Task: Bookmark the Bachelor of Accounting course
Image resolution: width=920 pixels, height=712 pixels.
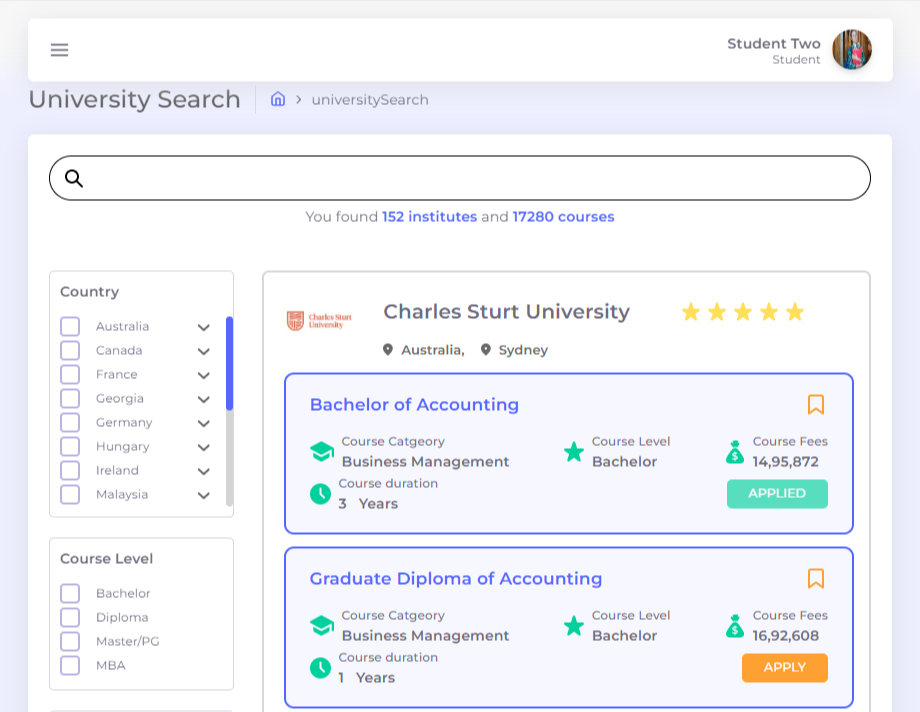Action: 817,405
